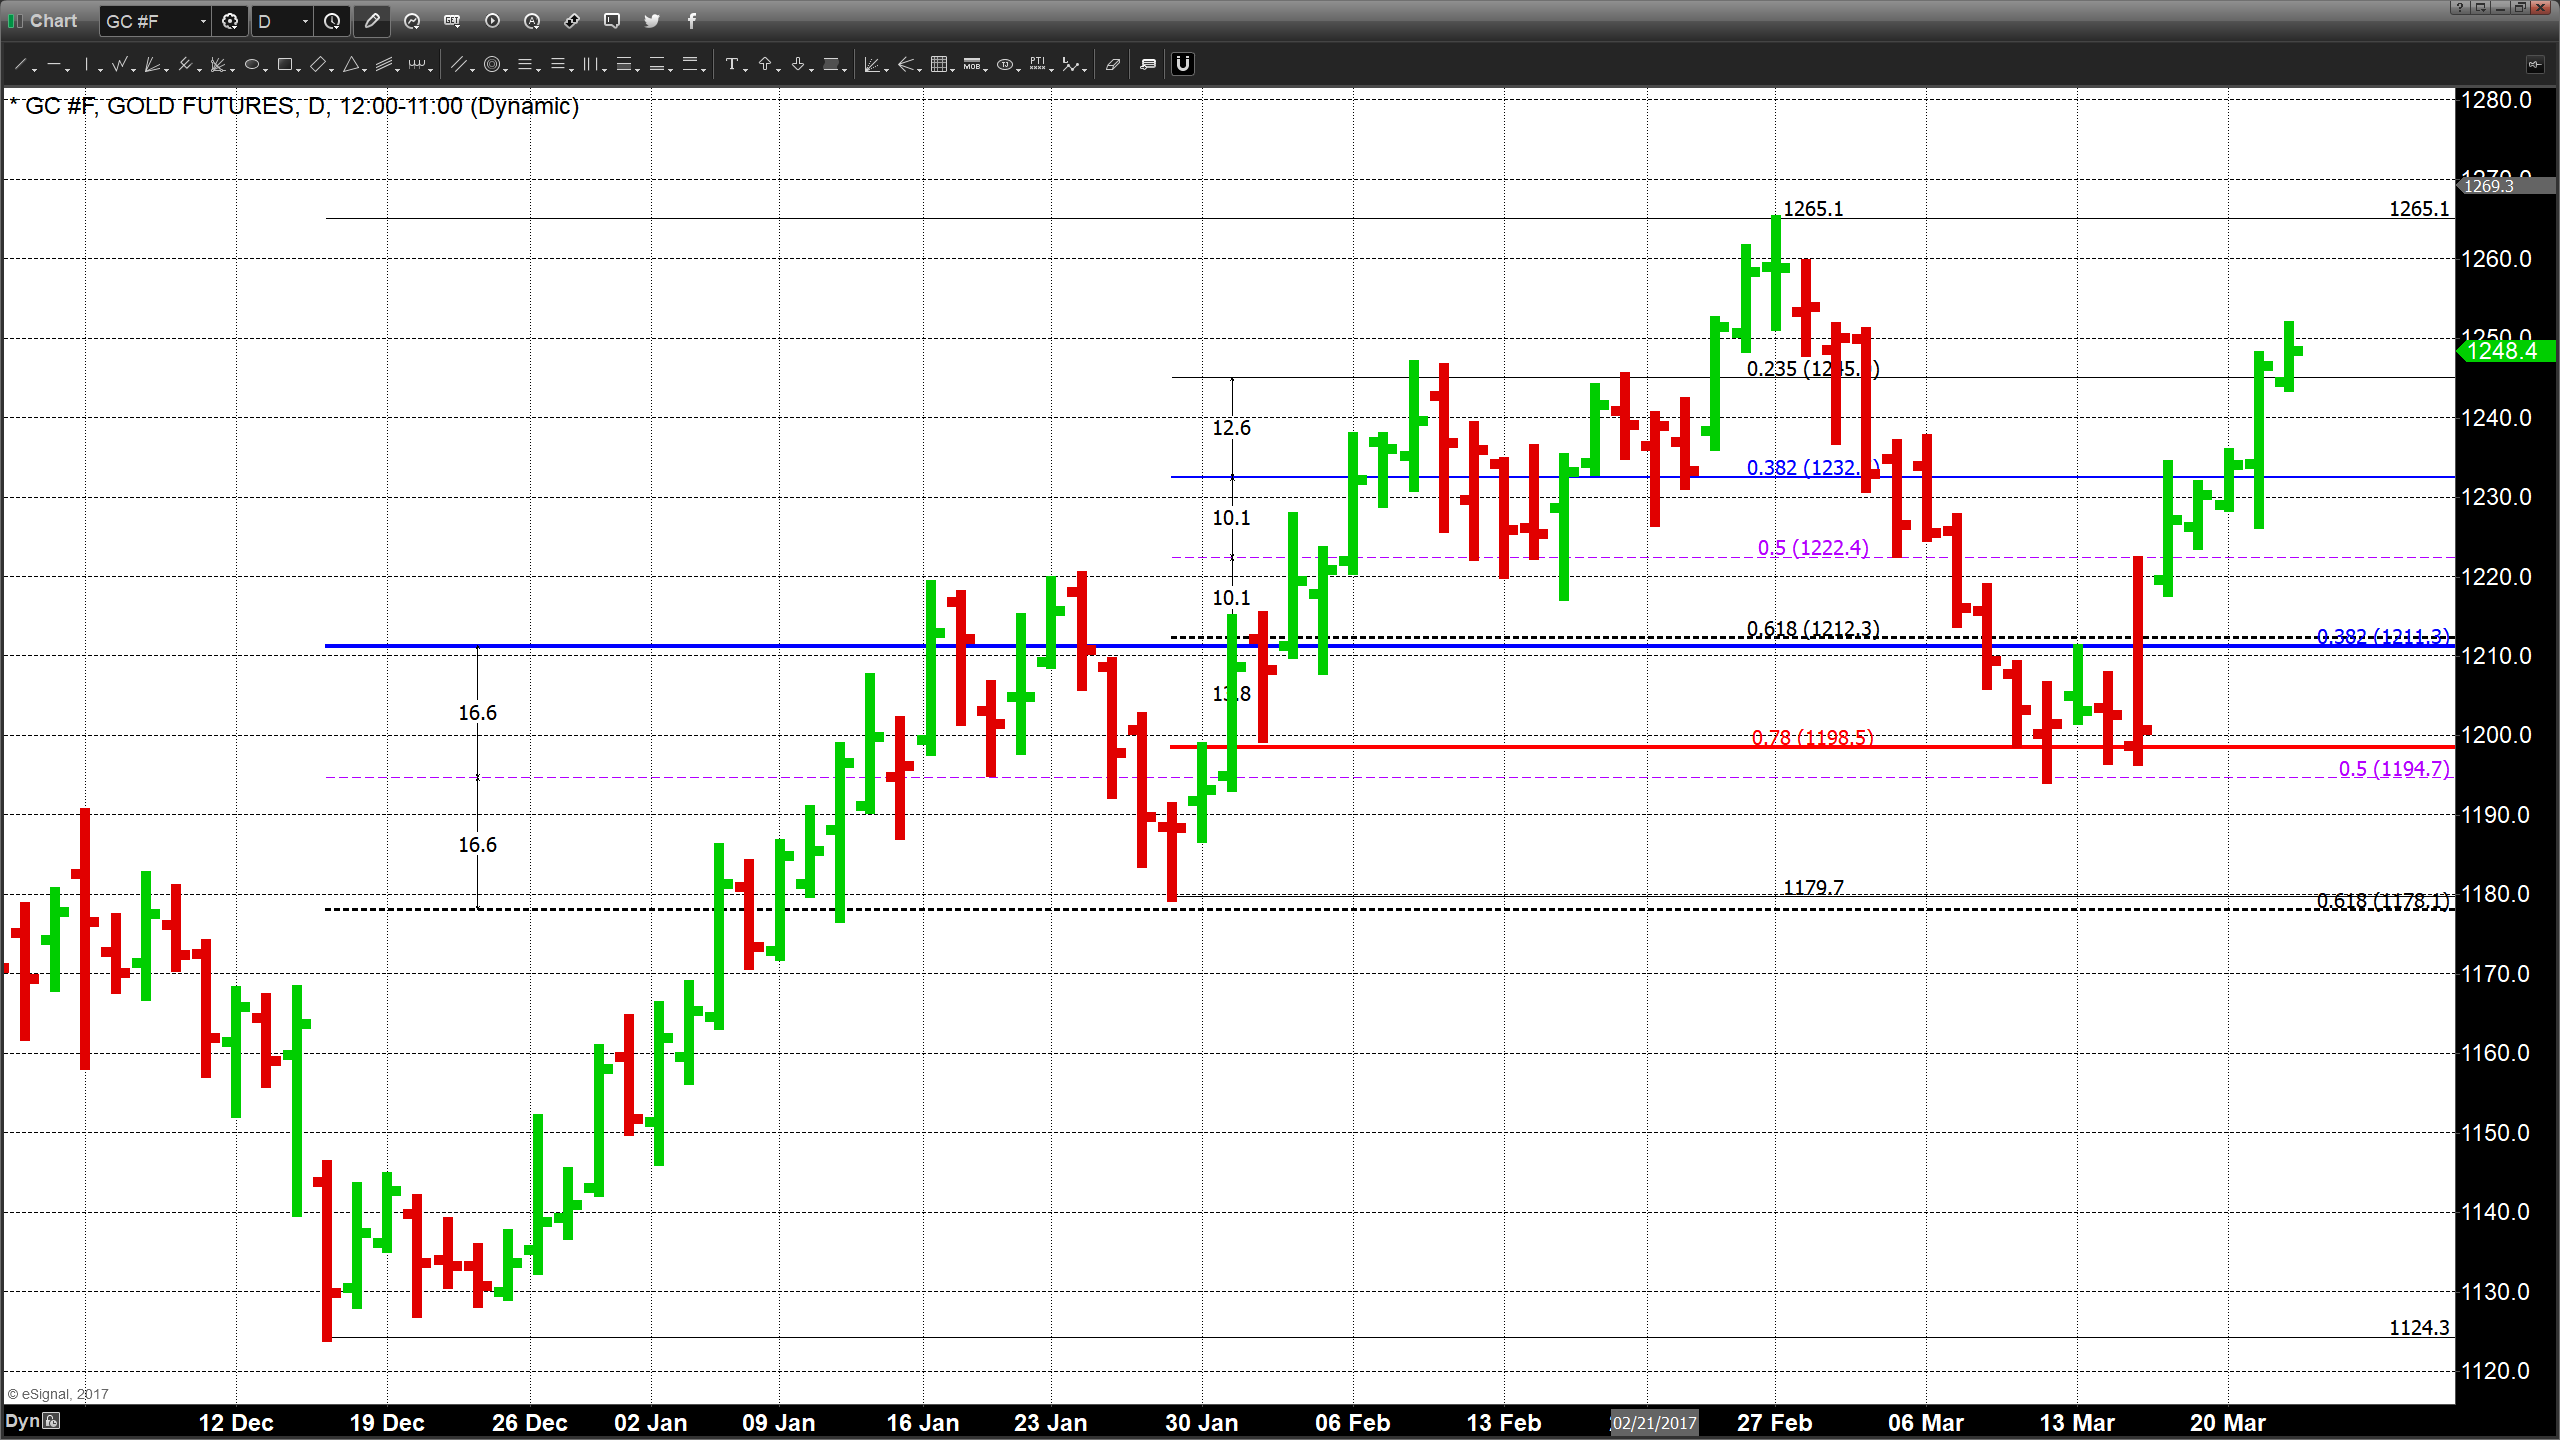The width and height of the screenshot is (2560, 1440).
Task: Click the GET tools icon
Action: (452, 21)
